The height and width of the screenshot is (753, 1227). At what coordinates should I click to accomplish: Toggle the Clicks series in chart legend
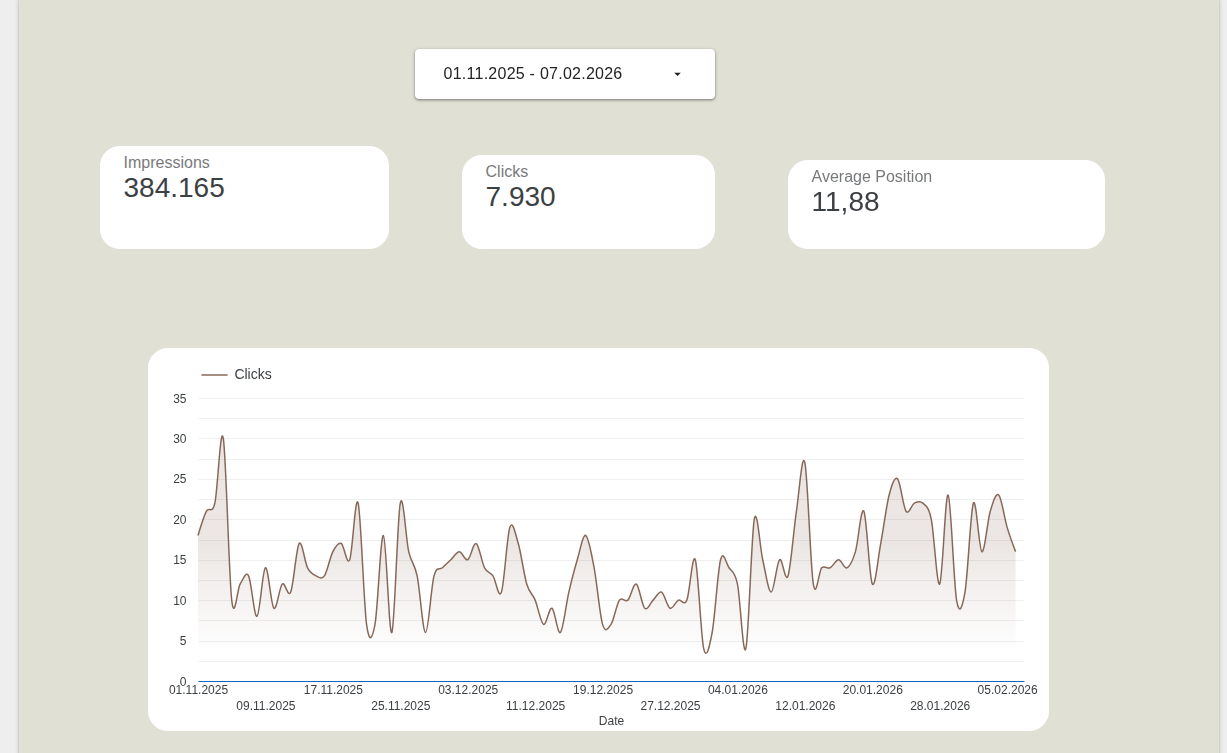click(237, 374)
